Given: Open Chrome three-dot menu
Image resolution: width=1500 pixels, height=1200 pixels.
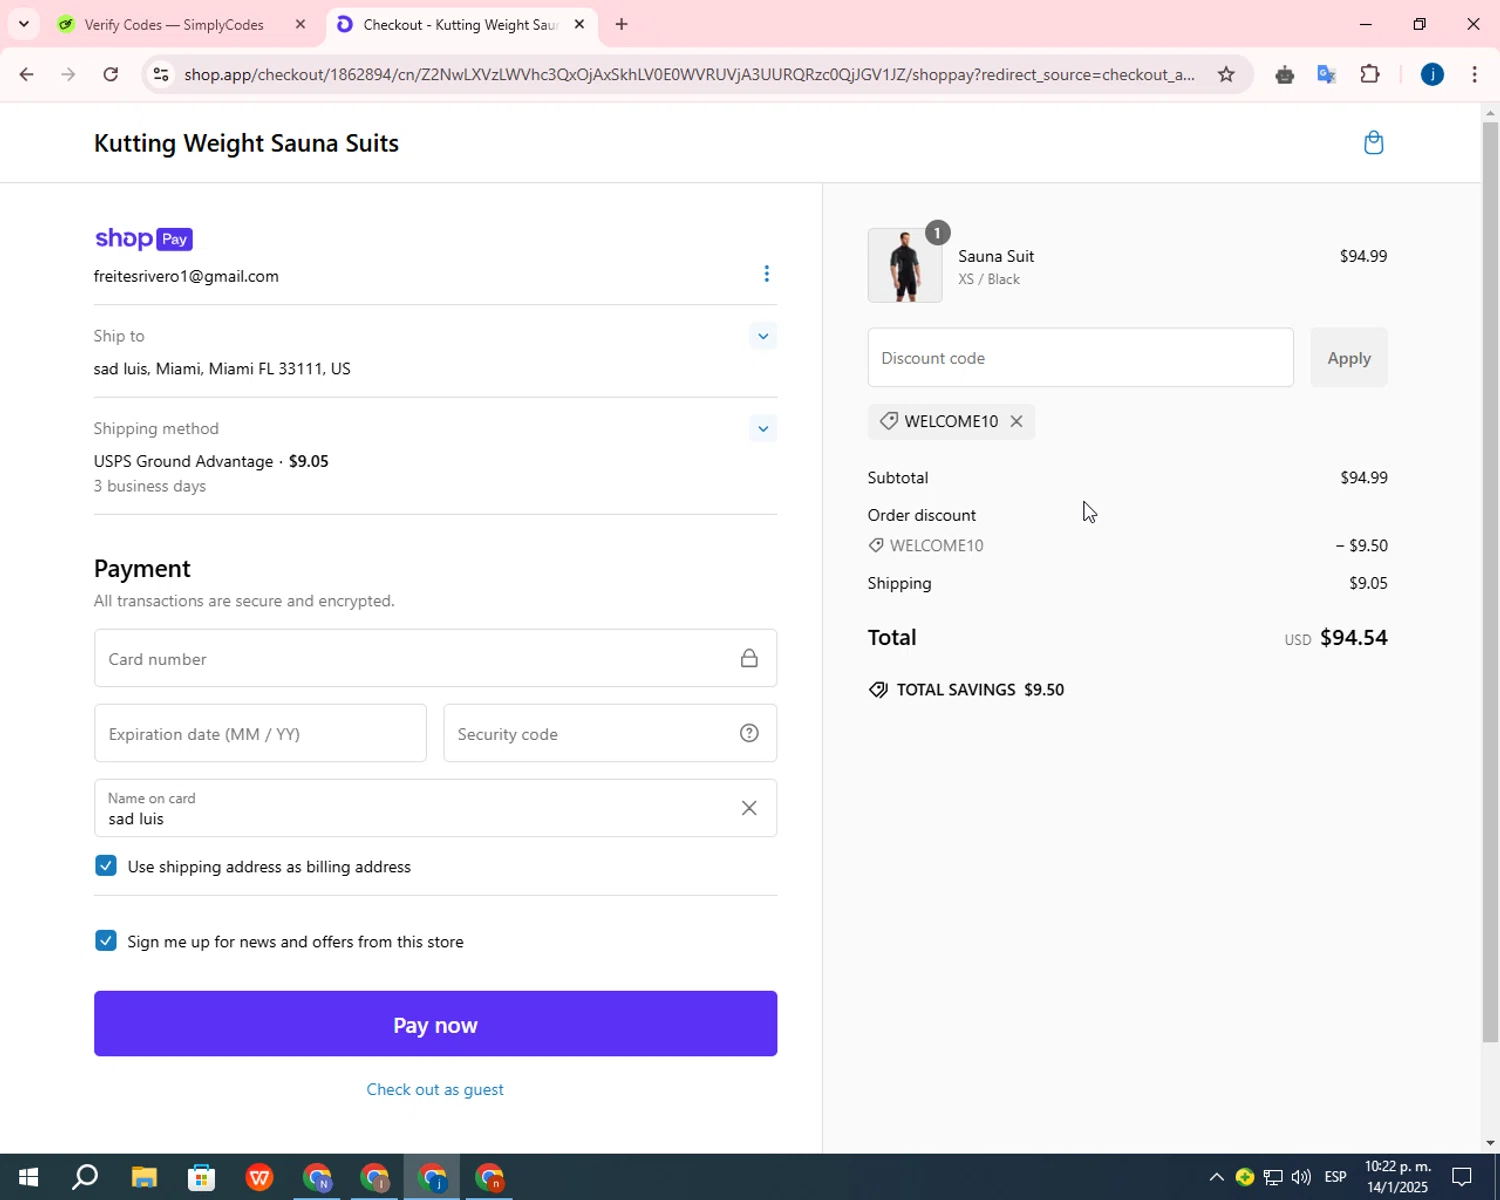Looking at the screenshot, I should (x=1474, y=75).
